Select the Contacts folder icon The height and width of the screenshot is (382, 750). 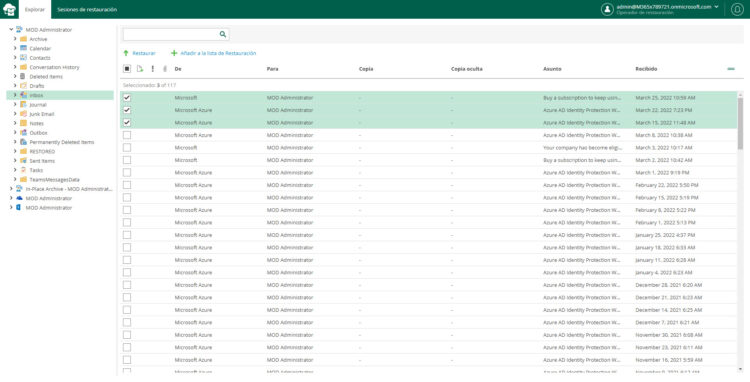click(23, 58)
